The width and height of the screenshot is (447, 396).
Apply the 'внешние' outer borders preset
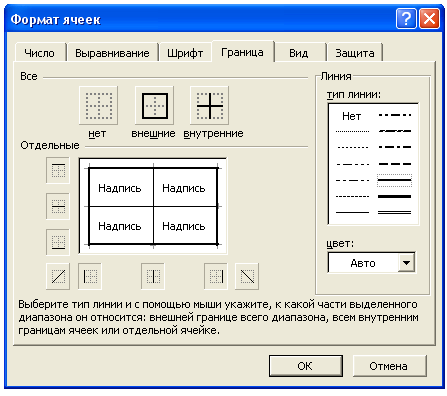click(154, 106)
